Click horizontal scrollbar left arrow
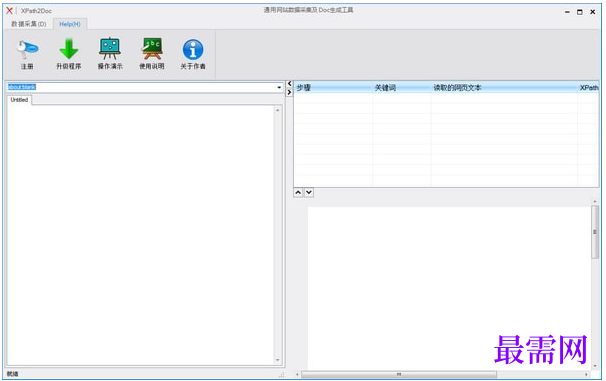This screenshot has width=606, height=381. pos(297,374)
